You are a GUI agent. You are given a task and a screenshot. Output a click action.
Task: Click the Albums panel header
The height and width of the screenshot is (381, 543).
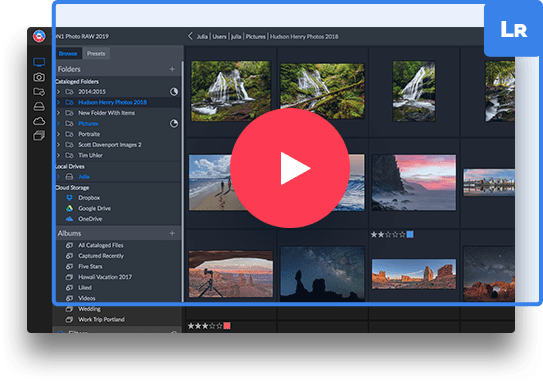[118, 233]
